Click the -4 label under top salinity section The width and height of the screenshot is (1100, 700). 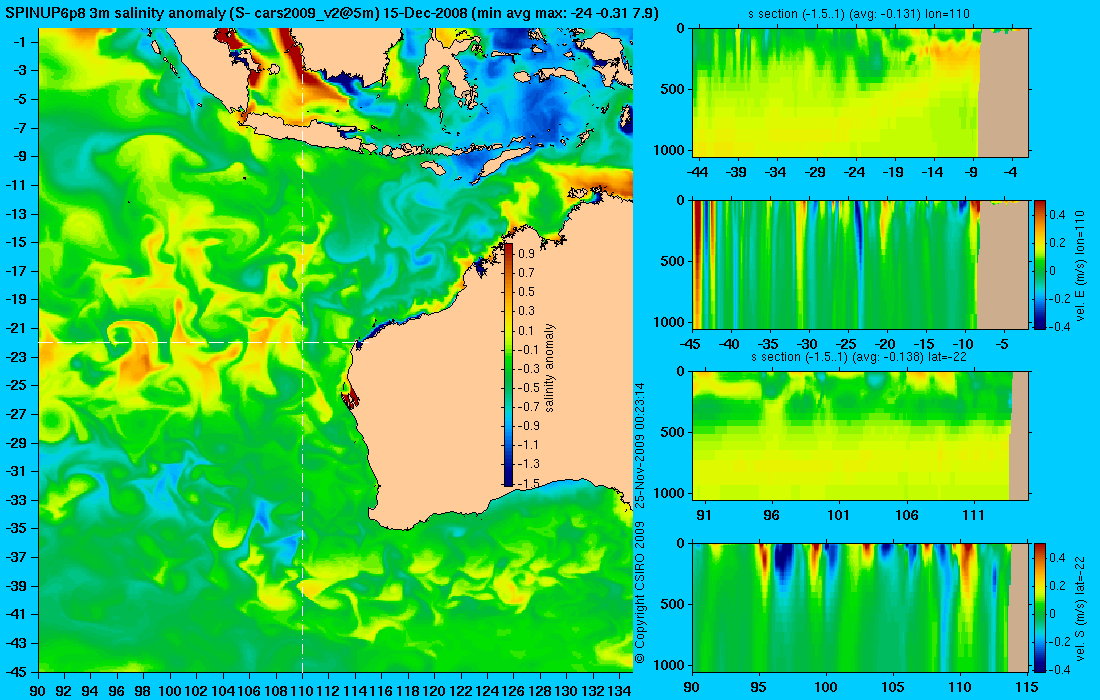[1010, 172]
